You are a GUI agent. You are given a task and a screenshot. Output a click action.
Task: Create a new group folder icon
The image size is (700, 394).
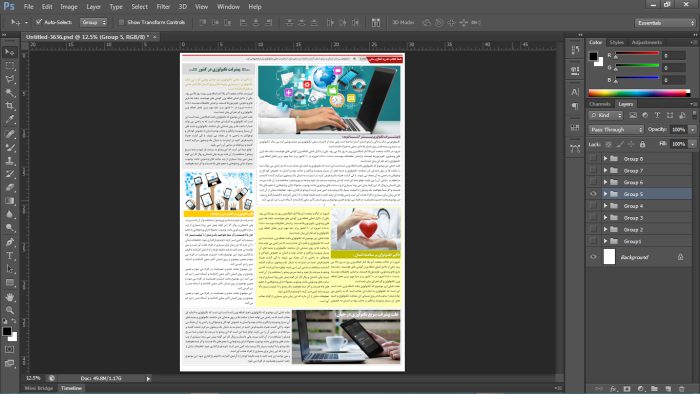coord(654,389)
